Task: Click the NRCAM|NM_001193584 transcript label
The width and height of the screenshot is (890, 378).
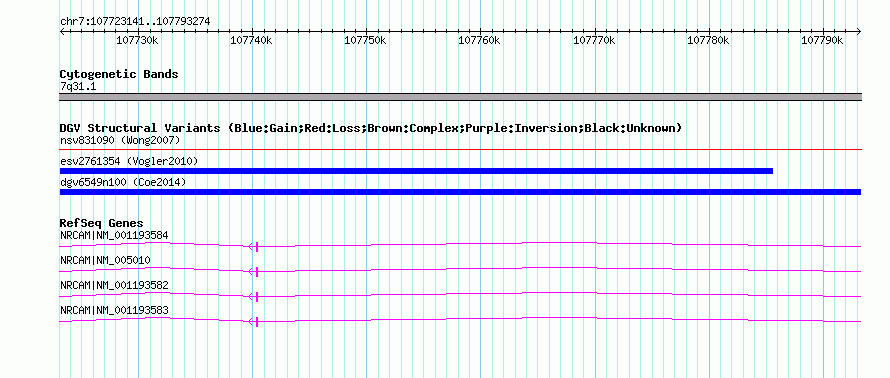Action: click(x=114, y=235)
